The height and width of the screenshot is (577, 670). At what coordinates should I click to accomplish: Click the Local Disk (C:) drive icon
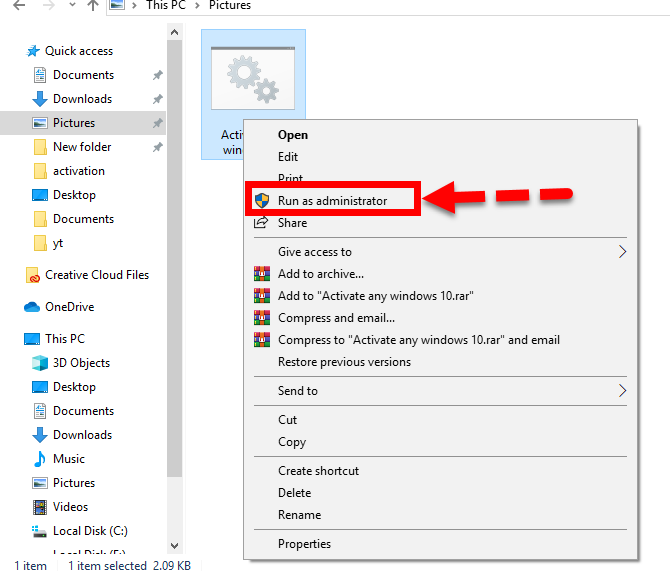click(40, 531)
